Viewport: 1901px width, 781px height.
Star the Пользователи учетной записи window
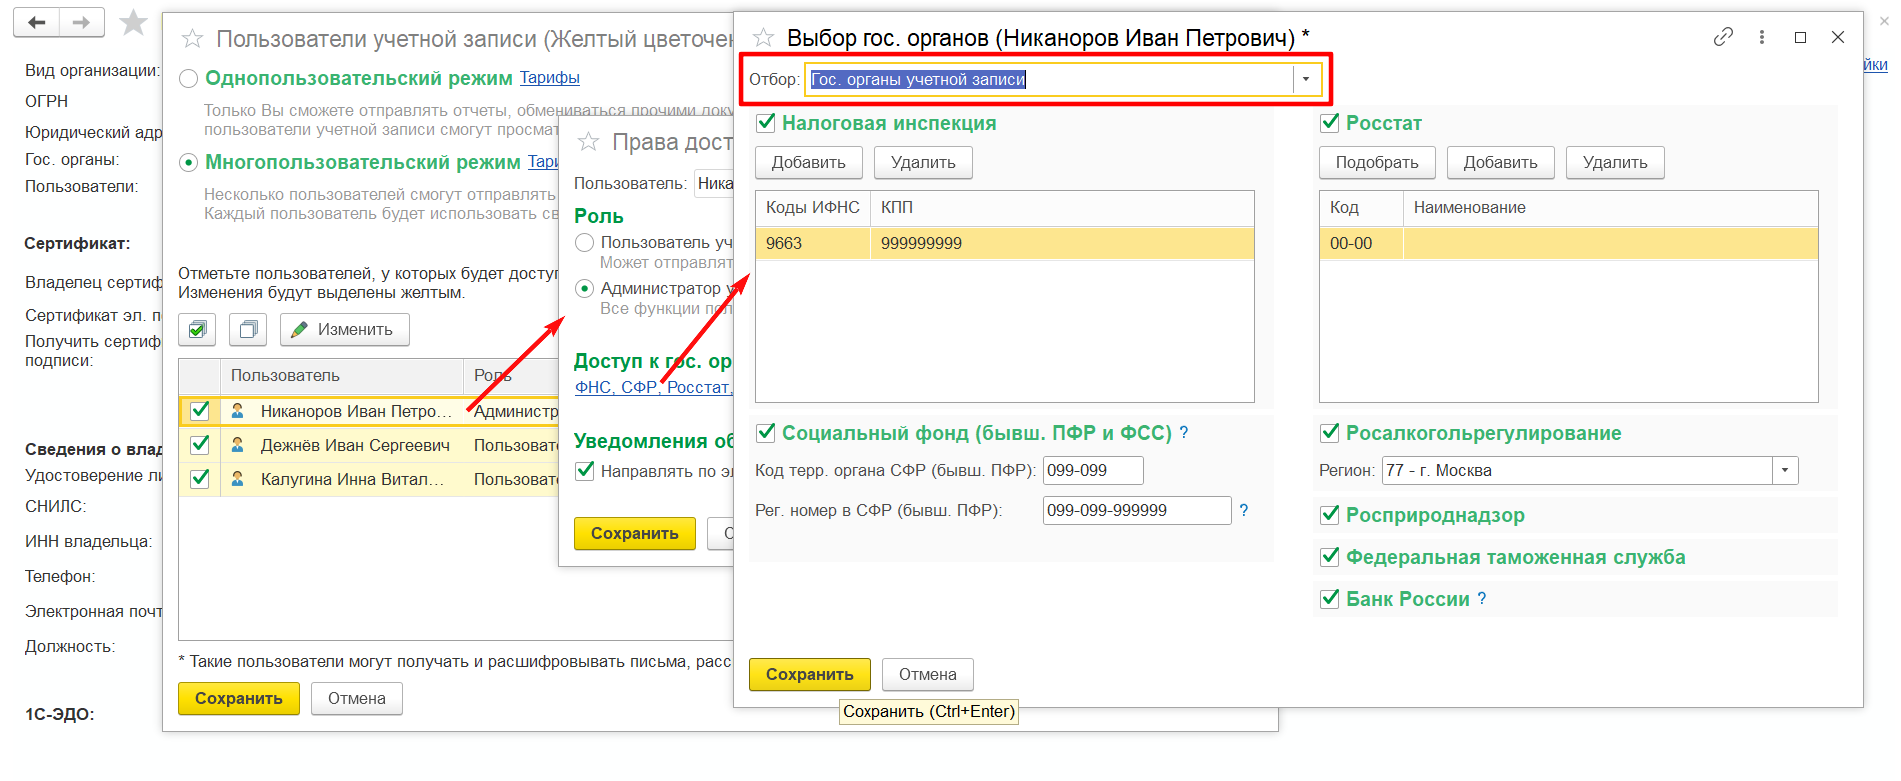point(192,39)
